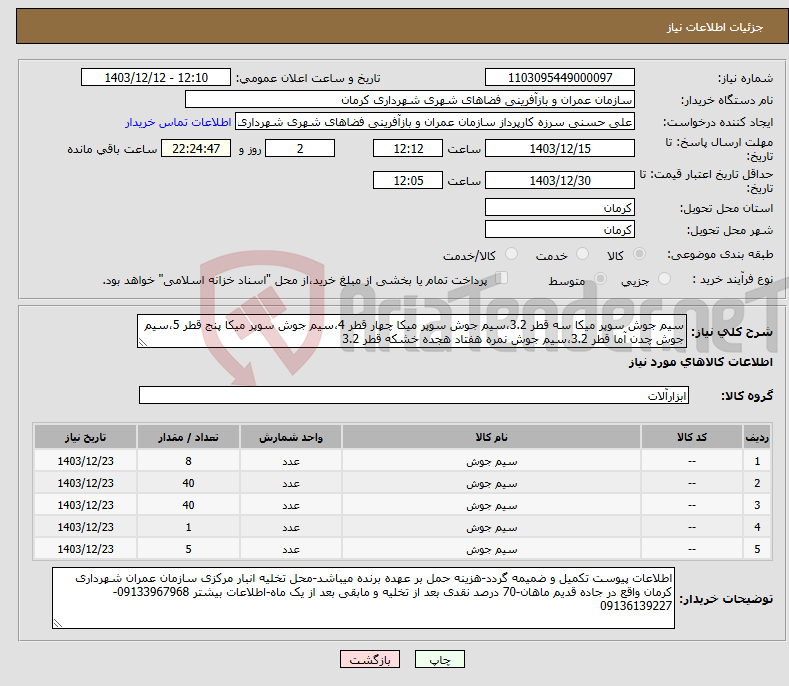This screenshot has height=686, width=789.
Task: Select the متوسط purchase type radio
Action: [x=600, y=278]
